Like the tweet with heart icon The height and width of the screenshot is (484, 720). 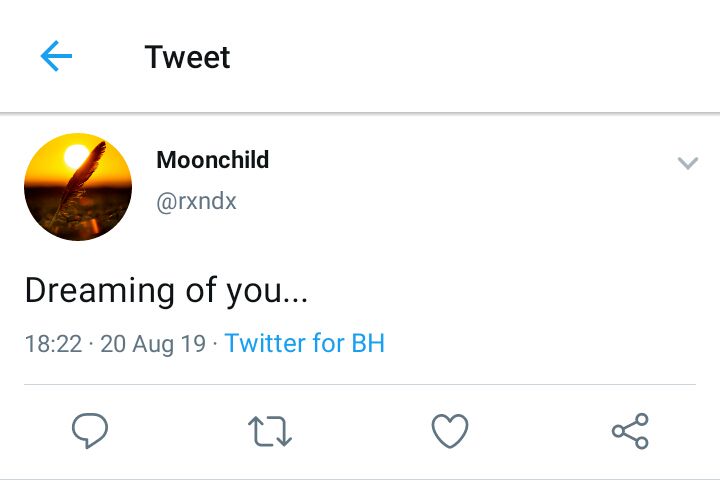[450, 430]
